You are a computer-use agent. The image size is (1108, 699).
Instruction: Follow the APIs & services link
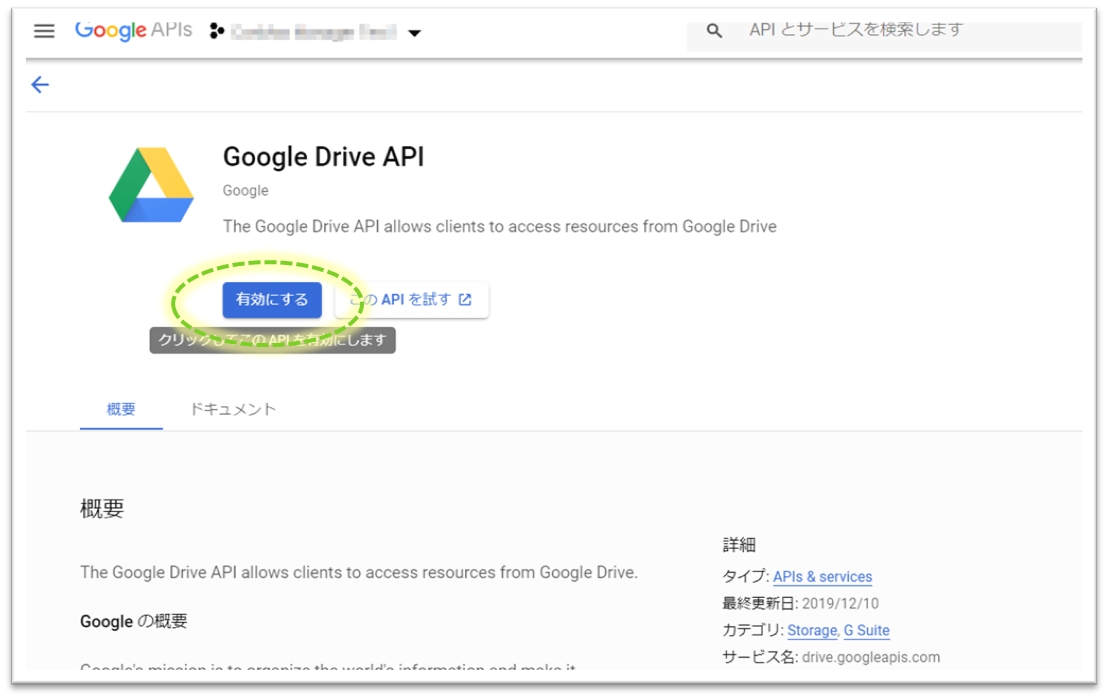822,577
